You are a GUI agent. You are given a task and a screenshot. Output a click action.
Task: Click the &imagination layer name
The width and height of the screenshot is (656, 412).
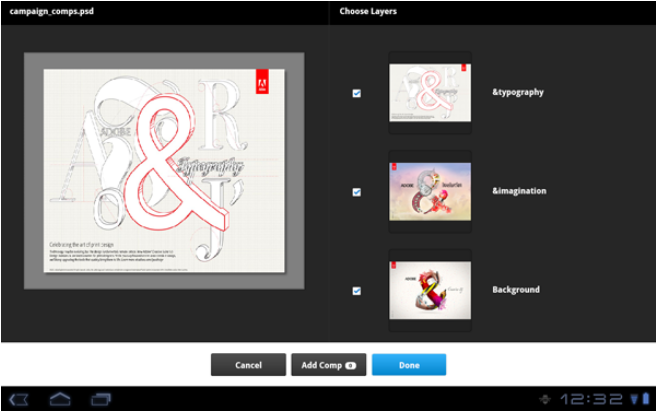(x=519, y=191)
